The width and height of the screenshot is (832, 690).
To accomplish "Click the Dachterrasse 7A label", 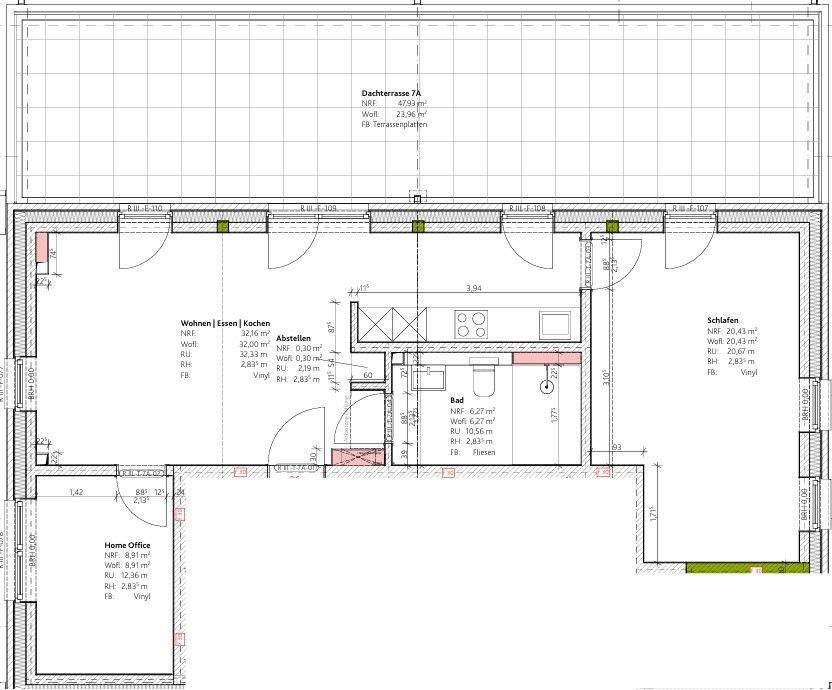I will (x=392, y=93).
